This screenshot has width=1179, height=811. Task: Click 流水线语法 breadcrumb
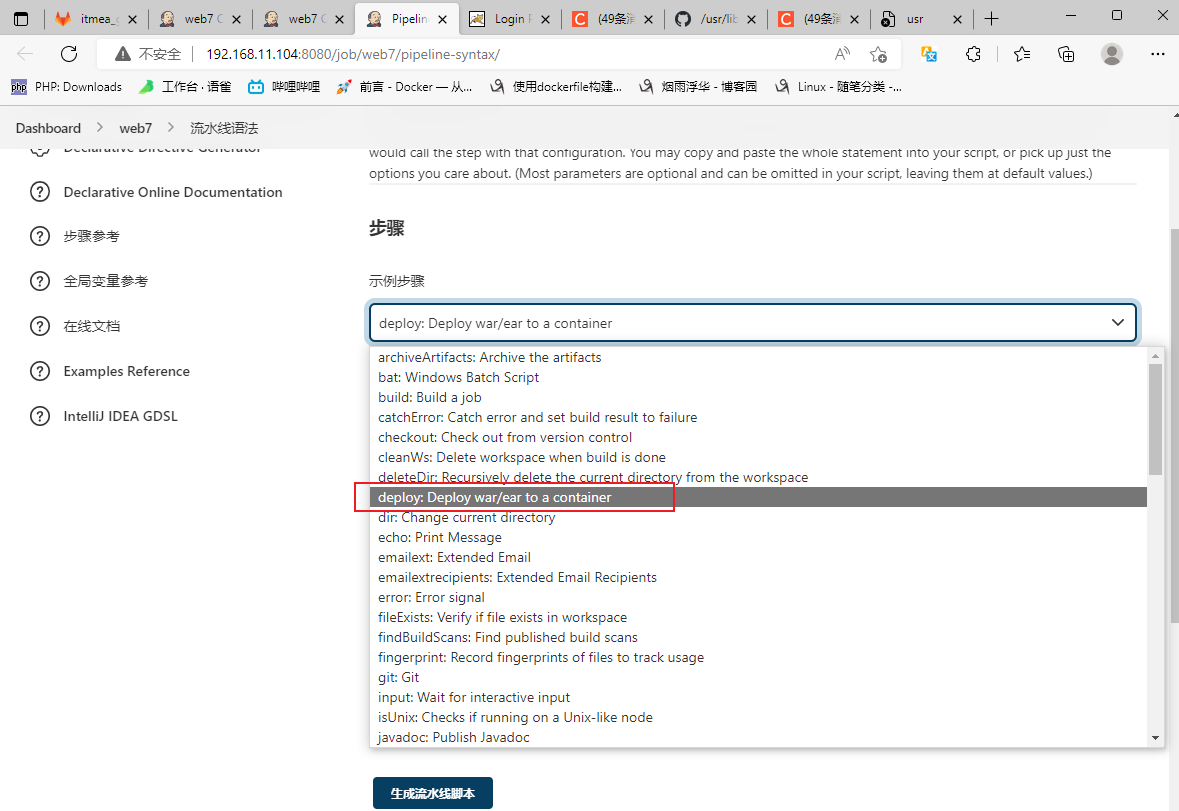click(224, 129)
